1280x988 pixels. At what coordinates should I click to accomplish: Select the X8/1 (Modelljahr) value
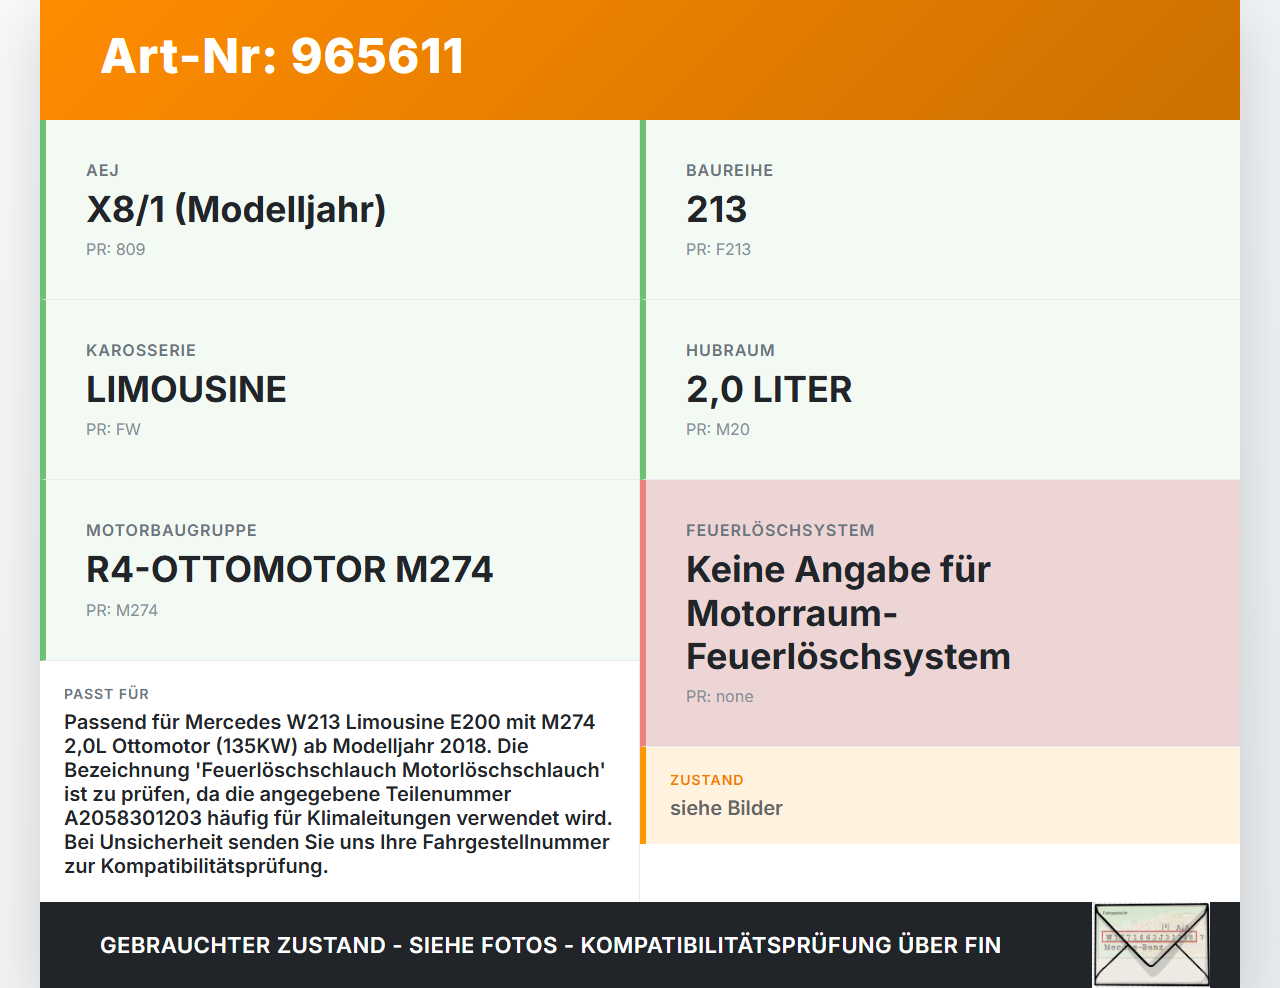[236, 209]
